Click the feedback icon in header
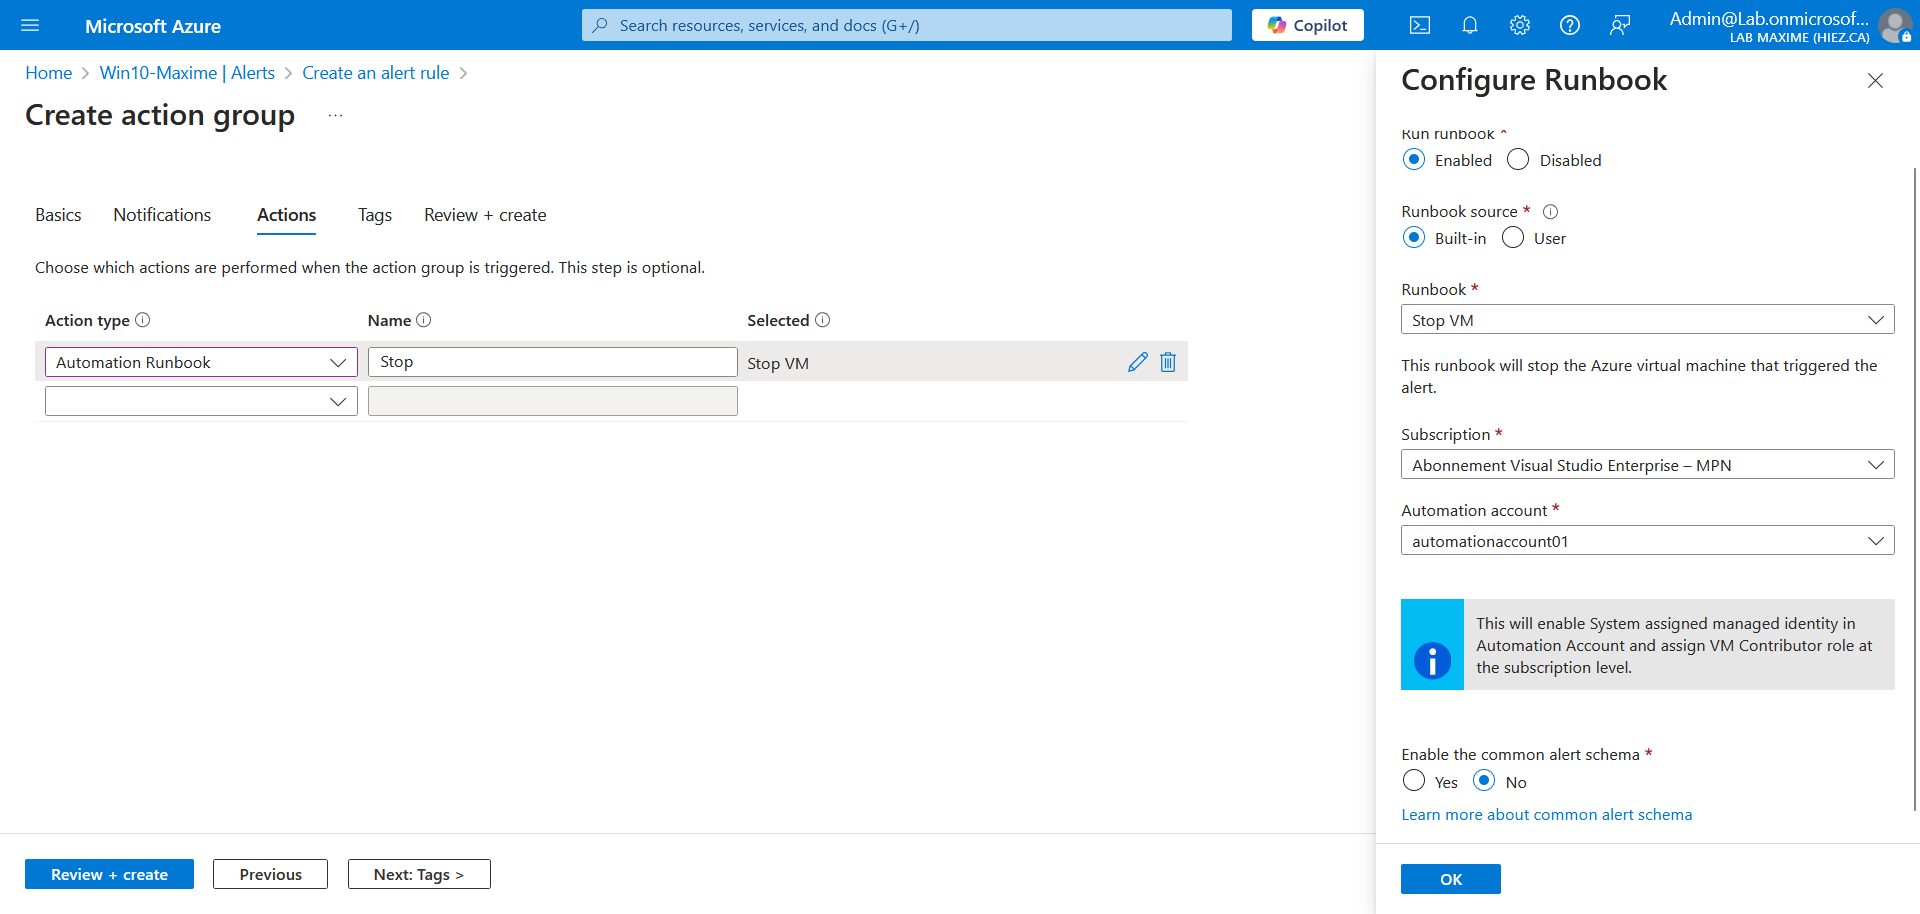Screen dimensions: 1920x914 click(1619, 26)
